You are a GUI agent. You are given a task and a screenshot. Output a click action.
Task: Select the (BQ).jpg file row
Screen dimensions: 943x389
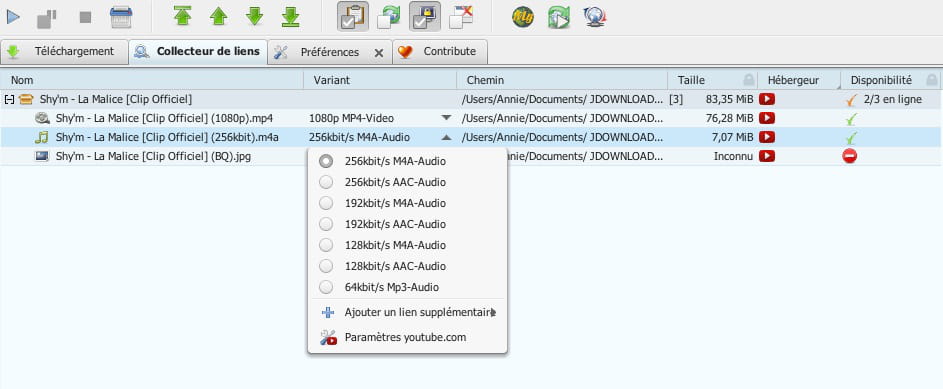pos(471,156)
